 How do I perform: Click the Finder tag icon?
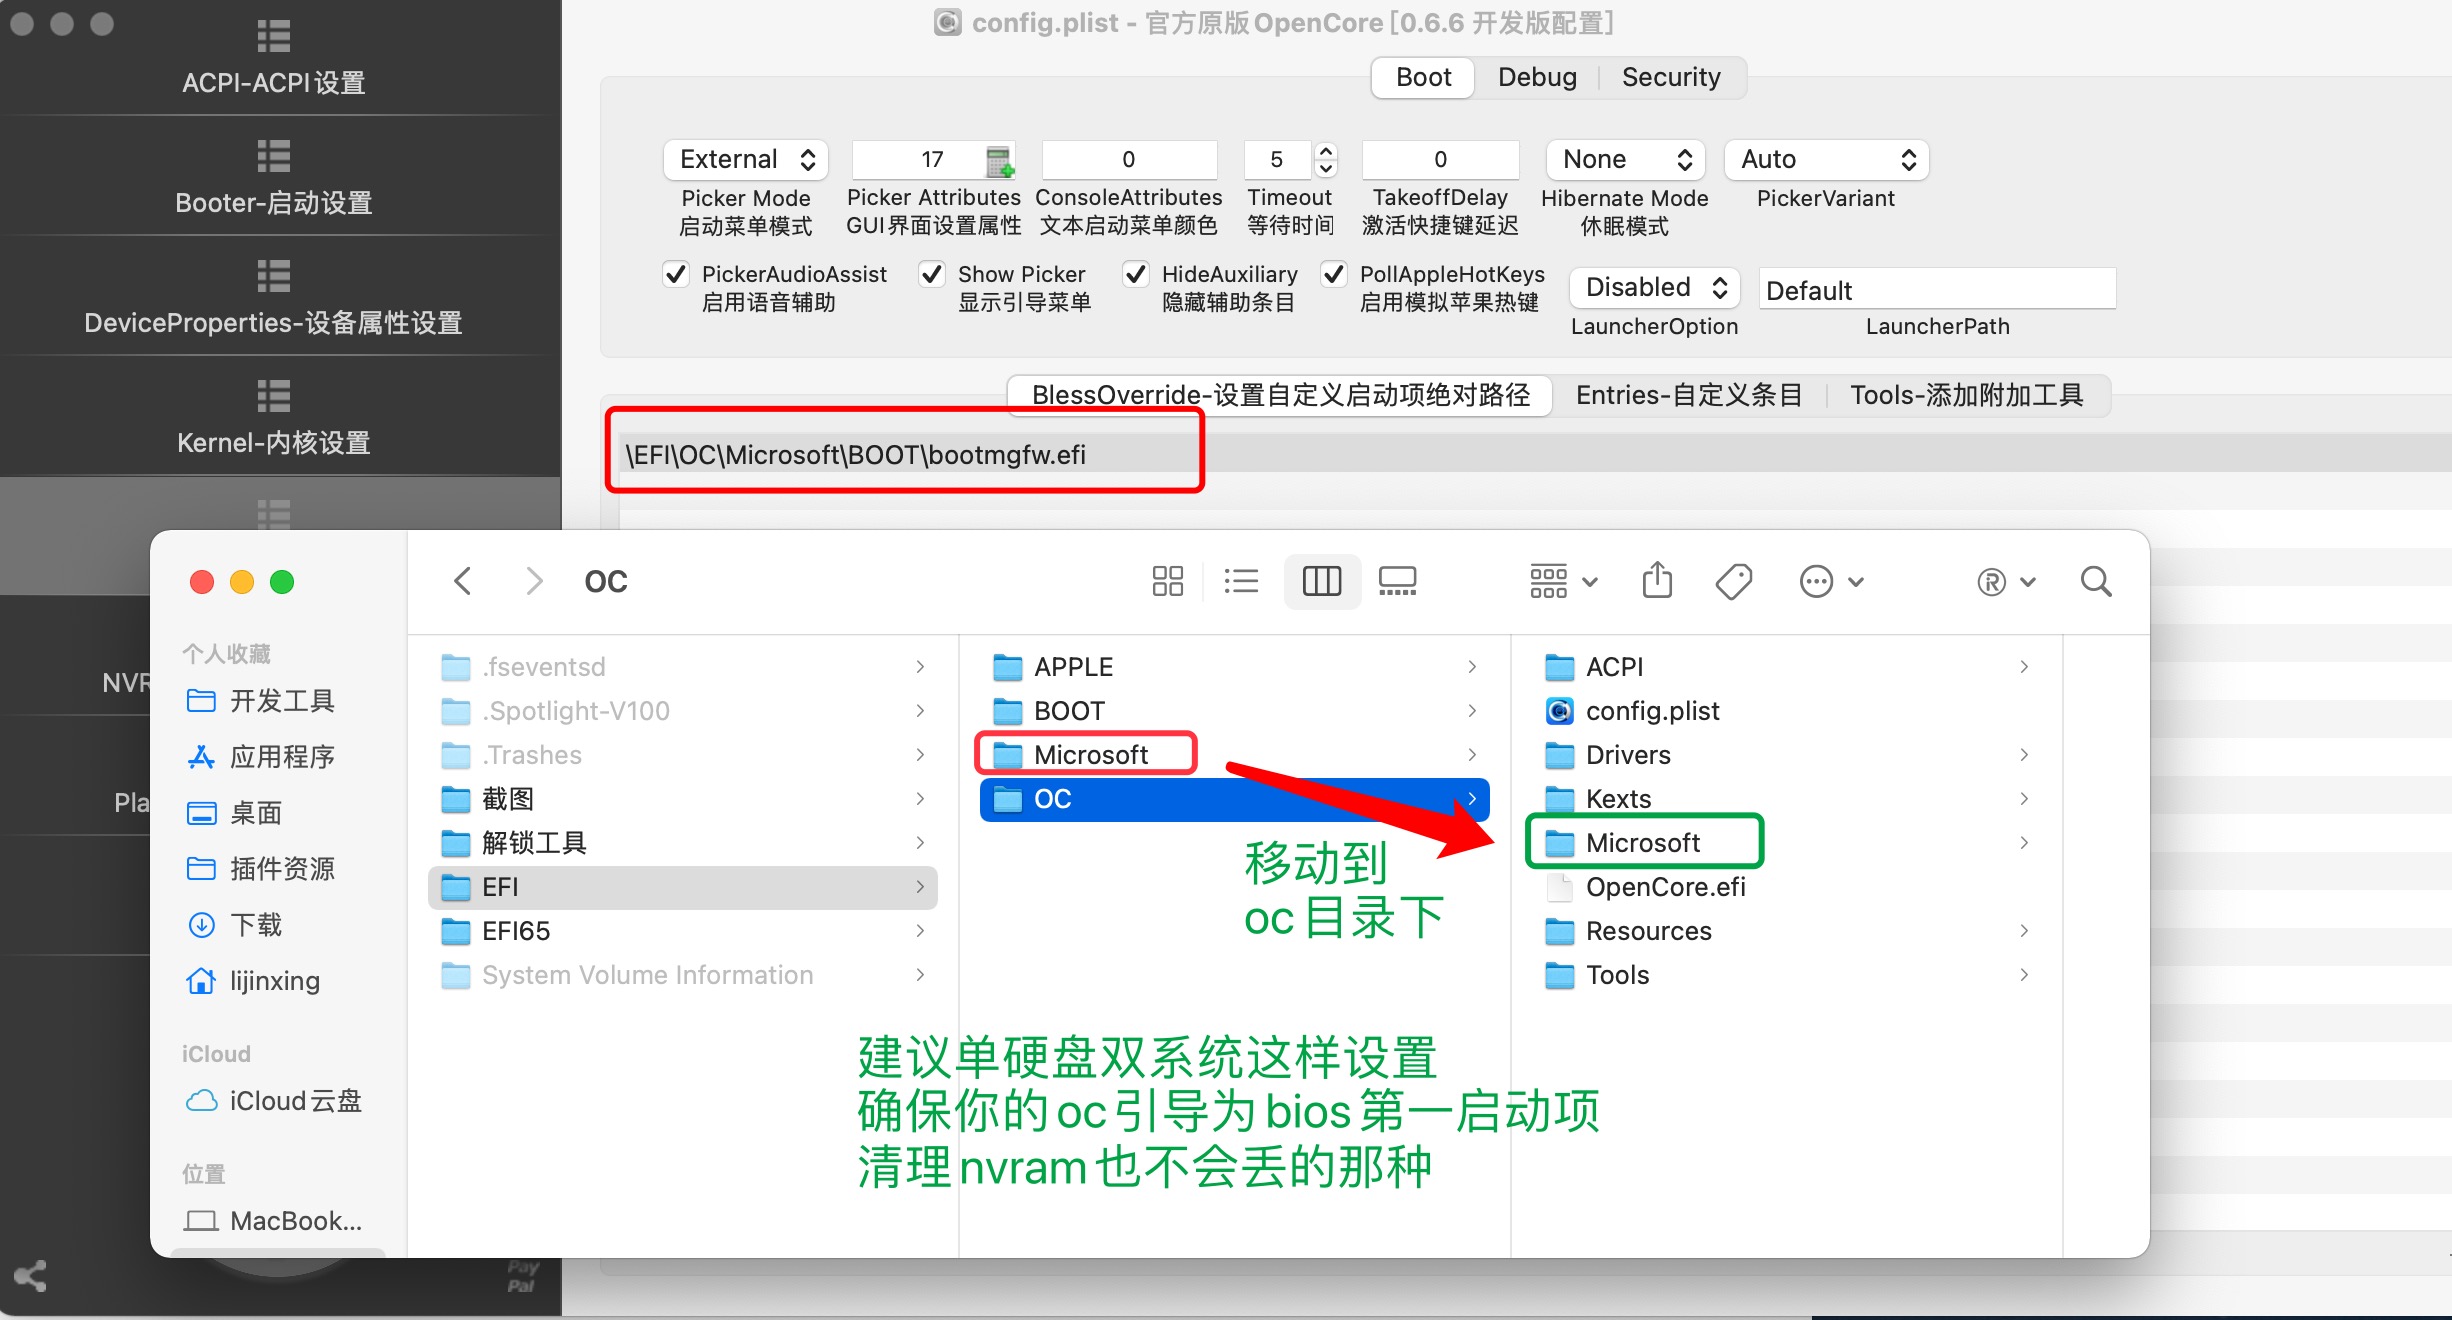tap(1733, 581)
